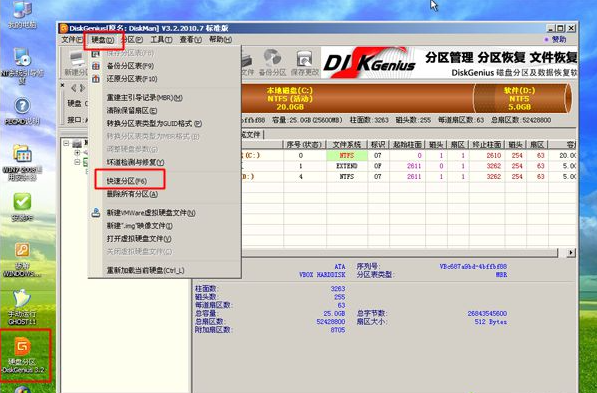Select 删除所有分区(A) menu entry

132,194
